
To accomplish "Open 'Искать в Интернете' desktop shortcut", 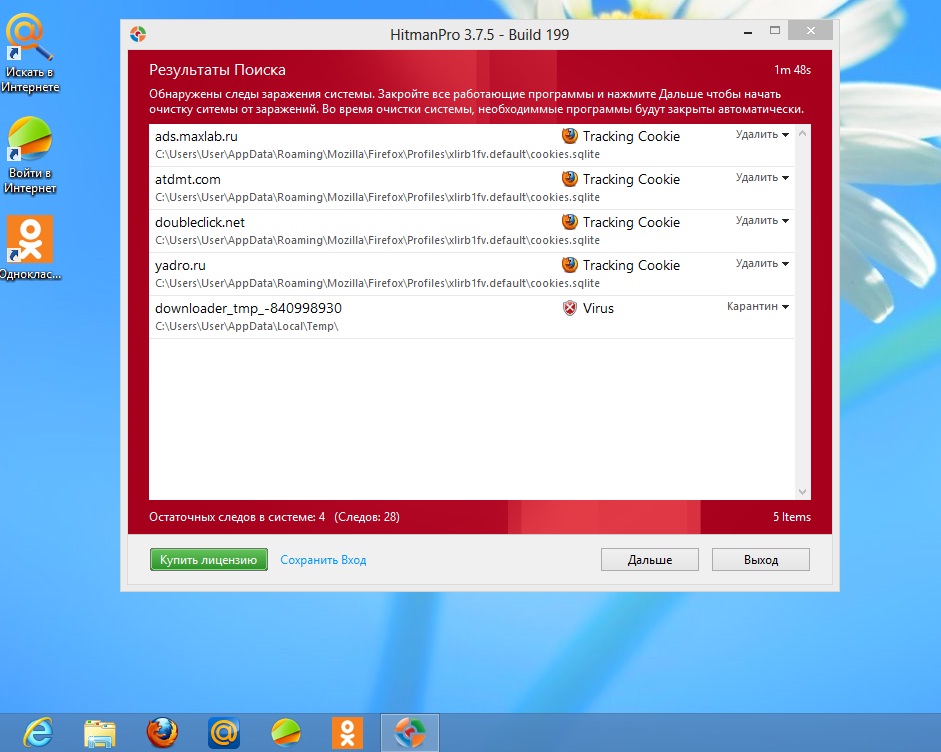I will (30, 54).
